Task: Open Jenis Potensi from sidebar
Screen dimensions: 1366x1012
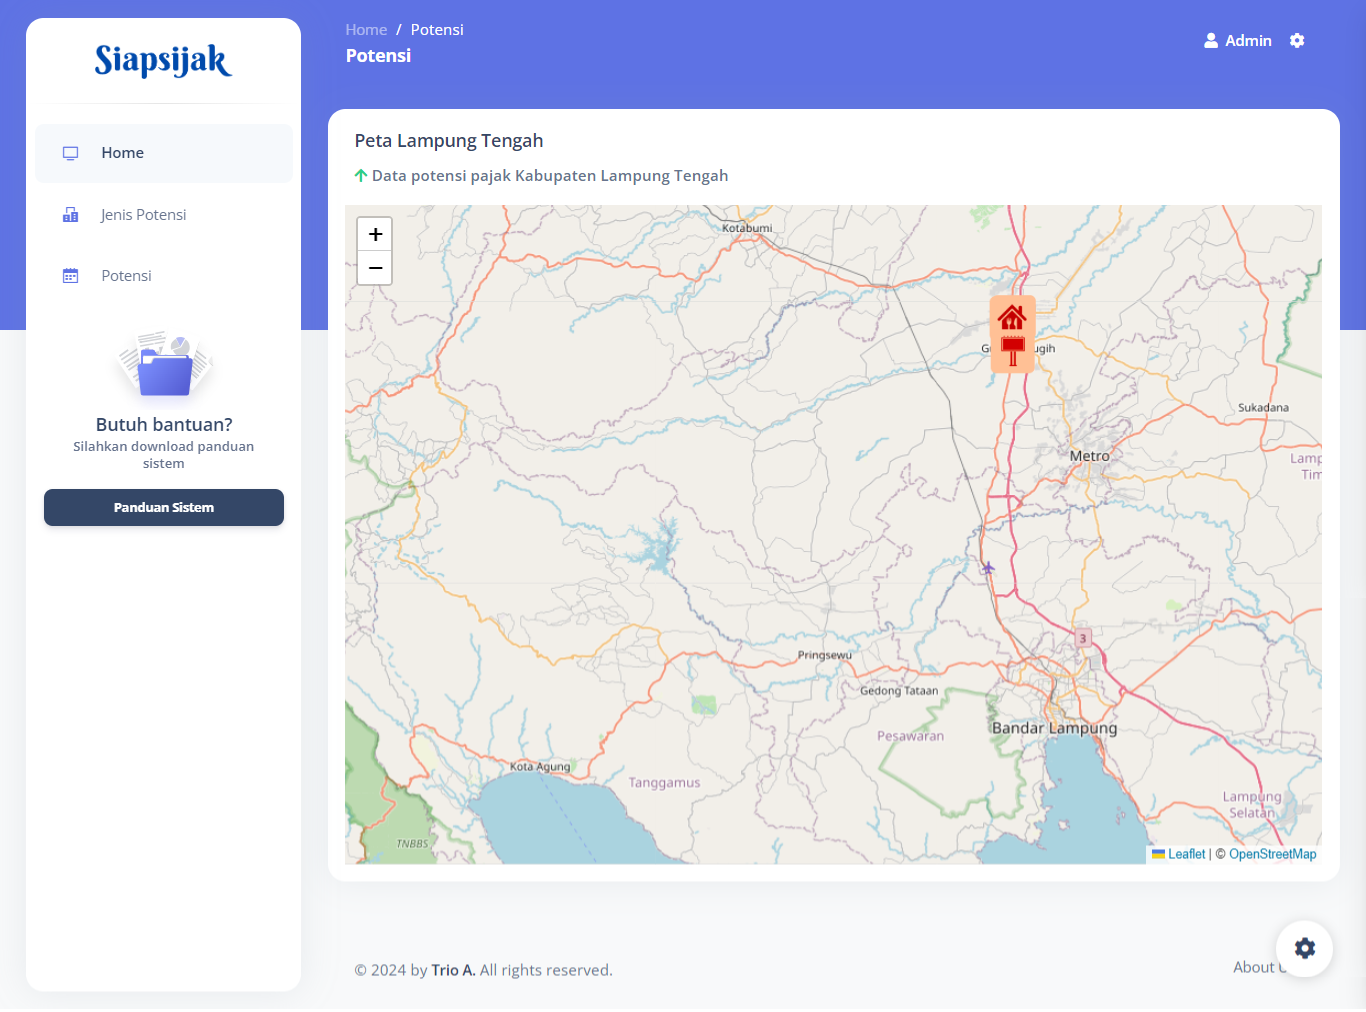Action: click(x=144, y=215)
